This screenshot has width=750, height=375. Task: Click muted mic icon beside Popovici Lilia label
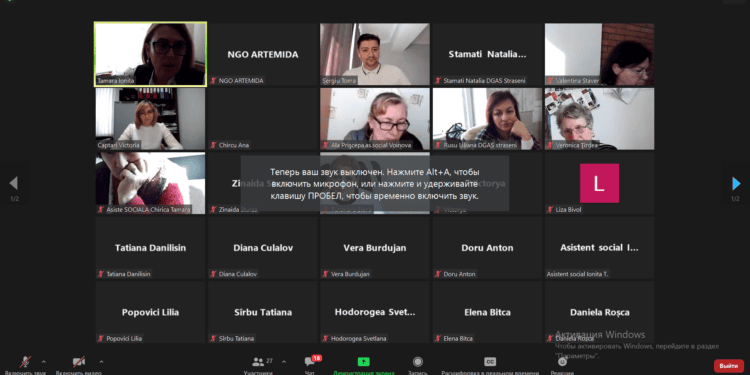(101, 338)
